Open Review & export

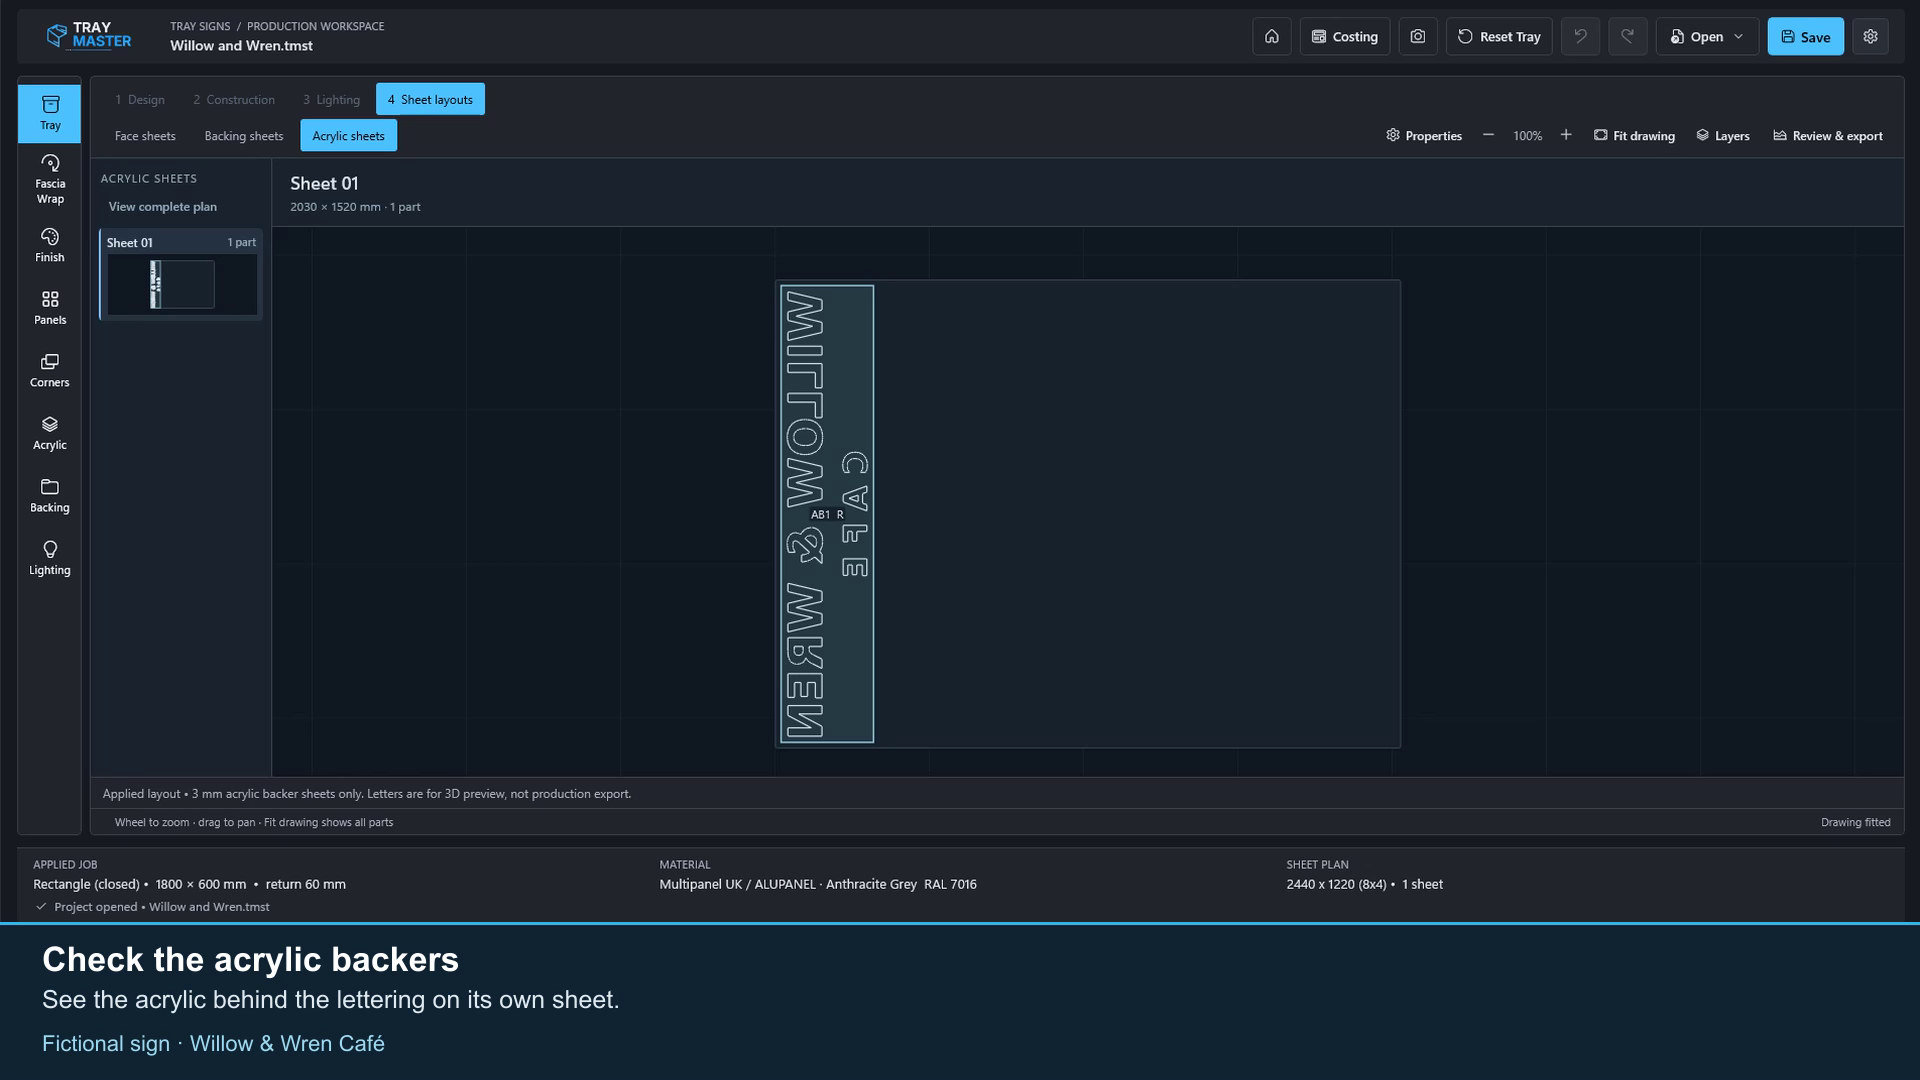click(x=1827, y=135)
